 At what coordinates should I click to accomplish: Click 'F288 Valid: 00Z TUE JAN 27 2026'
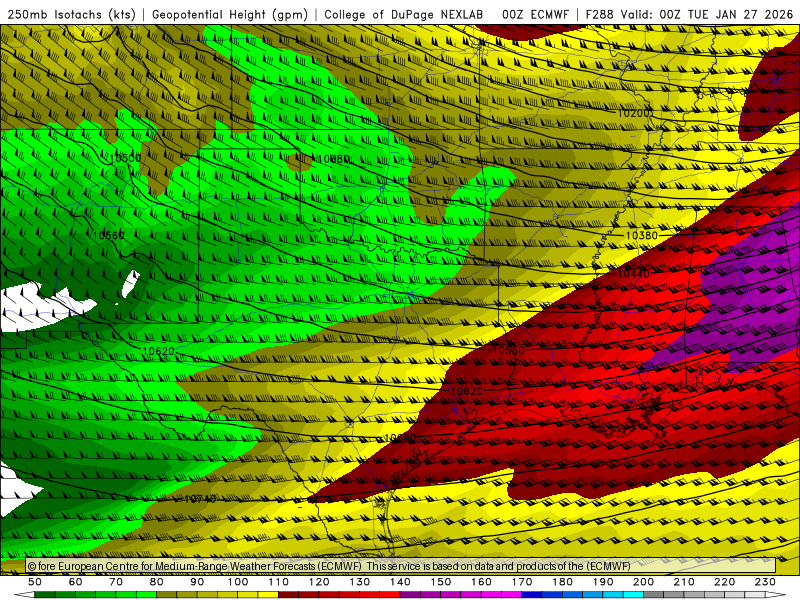(x=689, y=14)
